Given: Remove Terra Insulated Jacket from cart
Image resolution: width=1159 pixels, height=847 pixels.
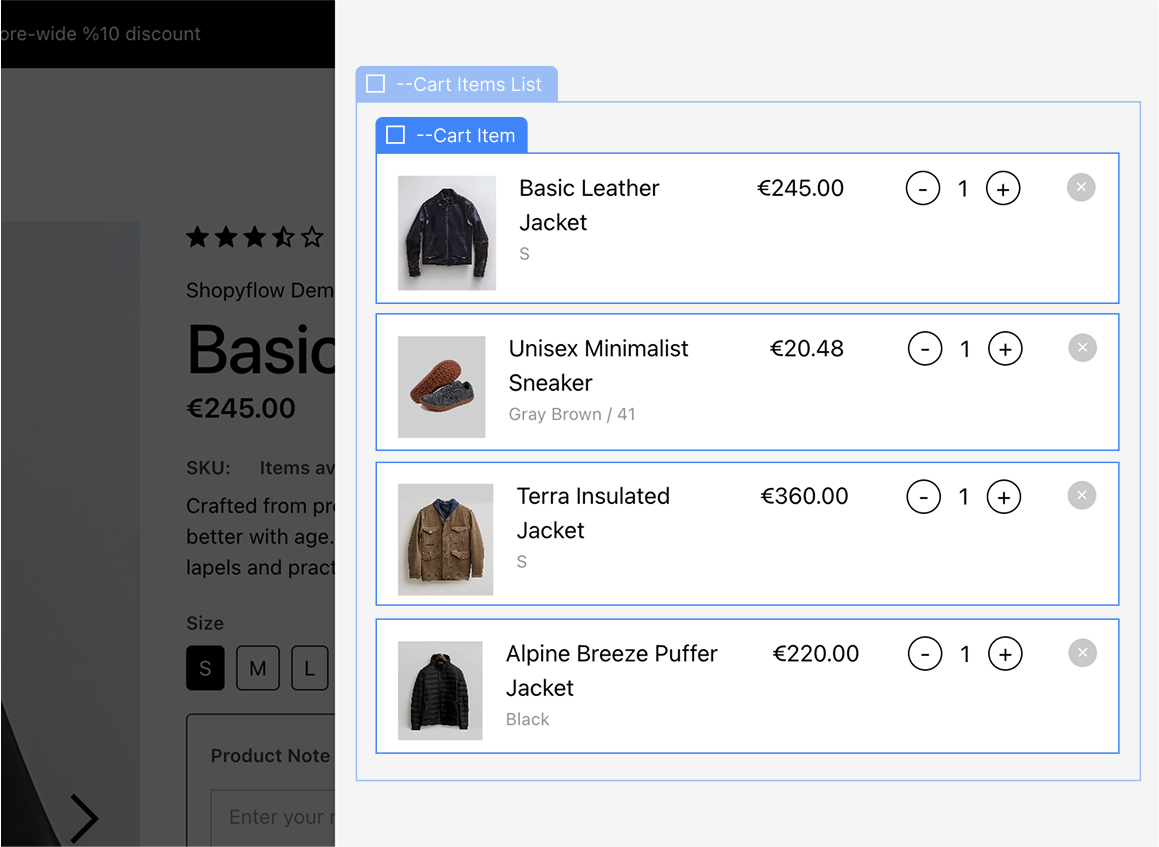Looking at the screenshot, I should click(x=1081, y=495).
